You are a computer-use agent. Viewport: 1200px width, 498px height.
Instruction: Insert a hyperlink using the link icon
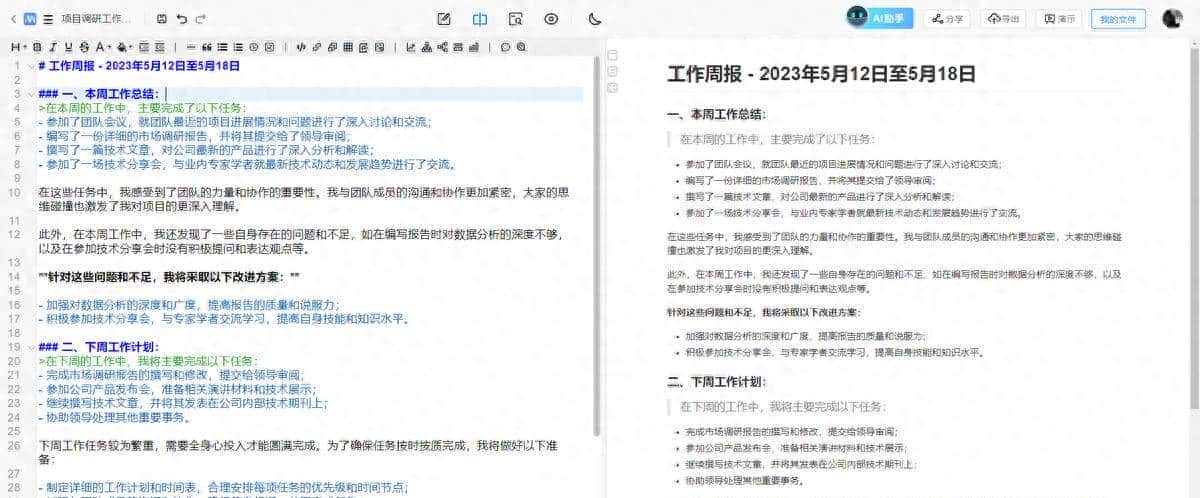click(x=316, y=47)
